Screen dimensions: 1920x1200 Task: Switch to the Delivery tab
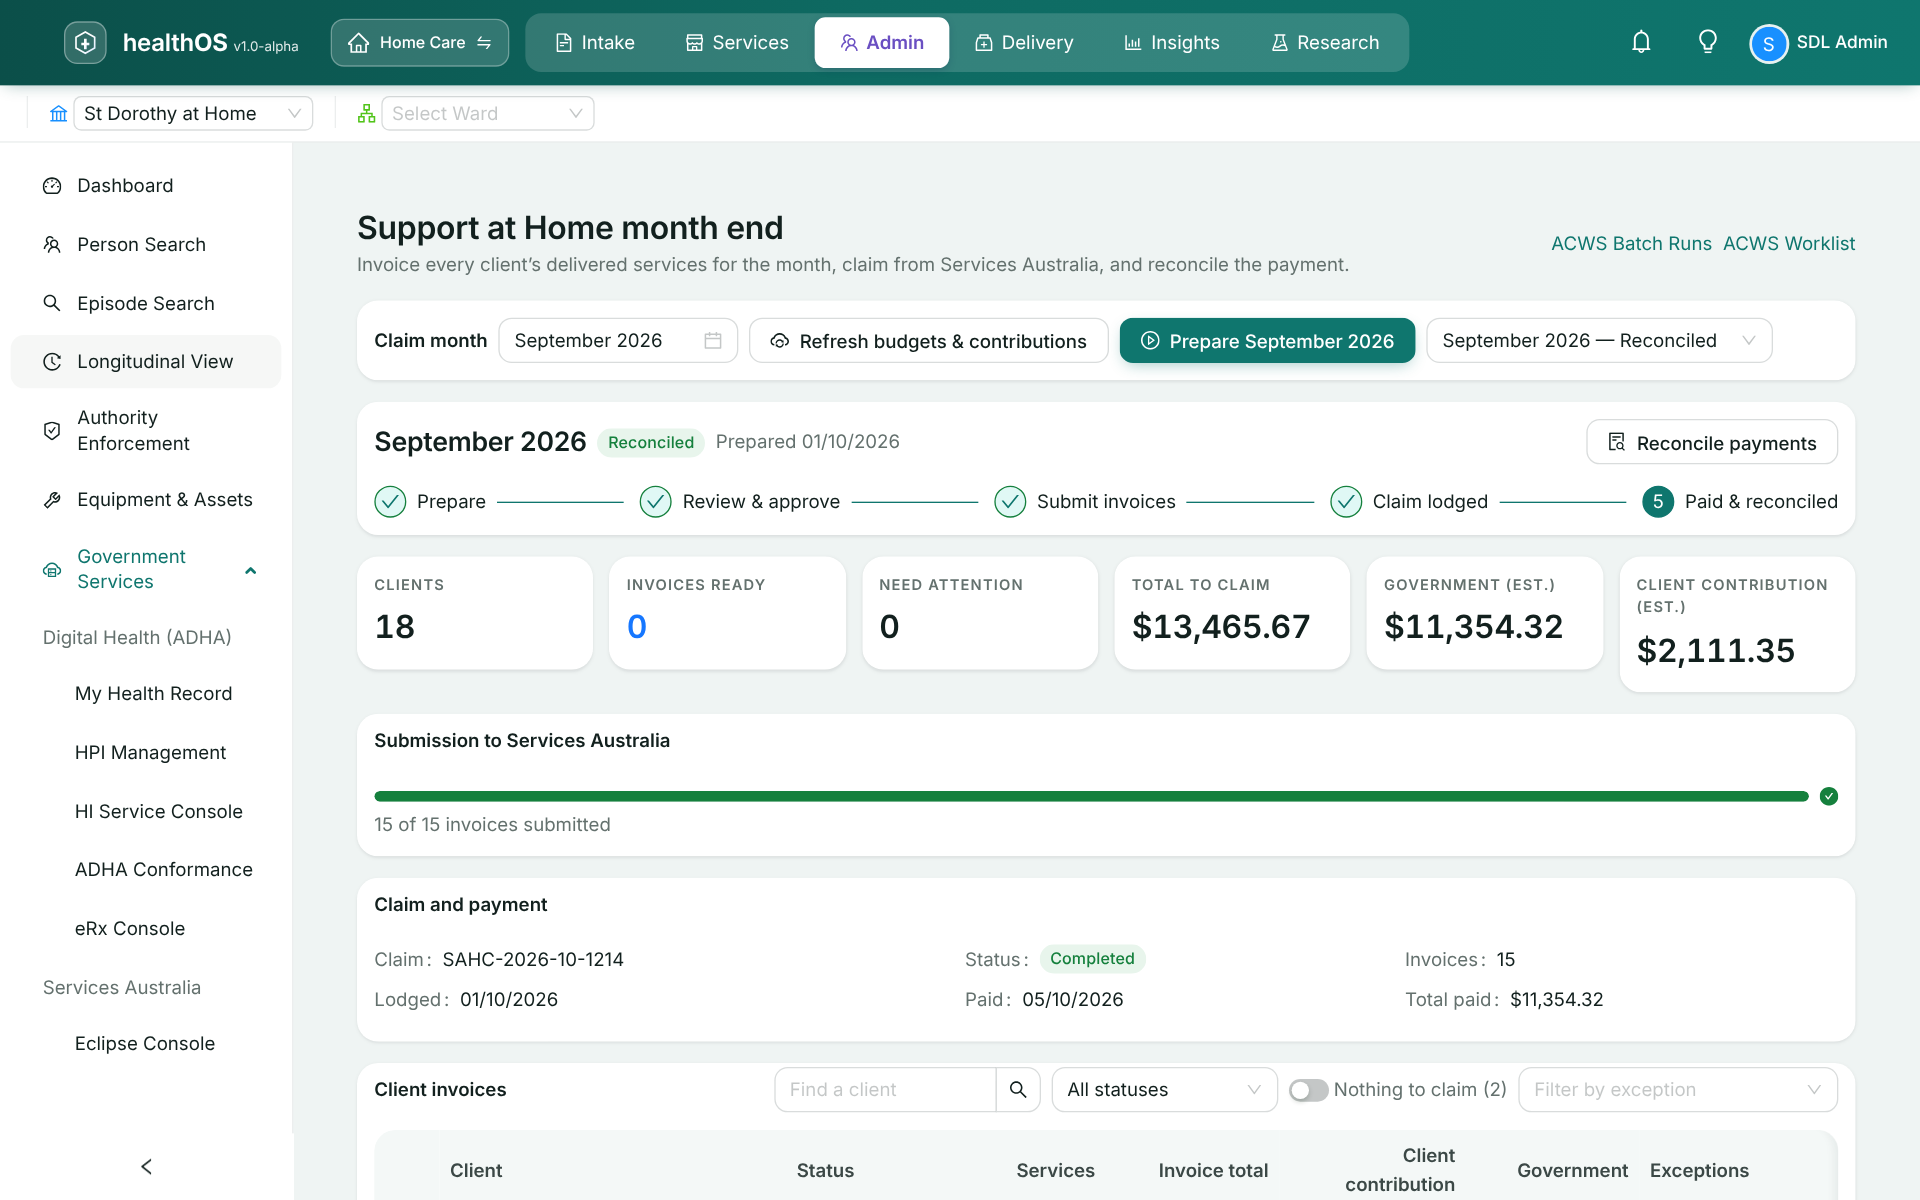click(1024, 42)
